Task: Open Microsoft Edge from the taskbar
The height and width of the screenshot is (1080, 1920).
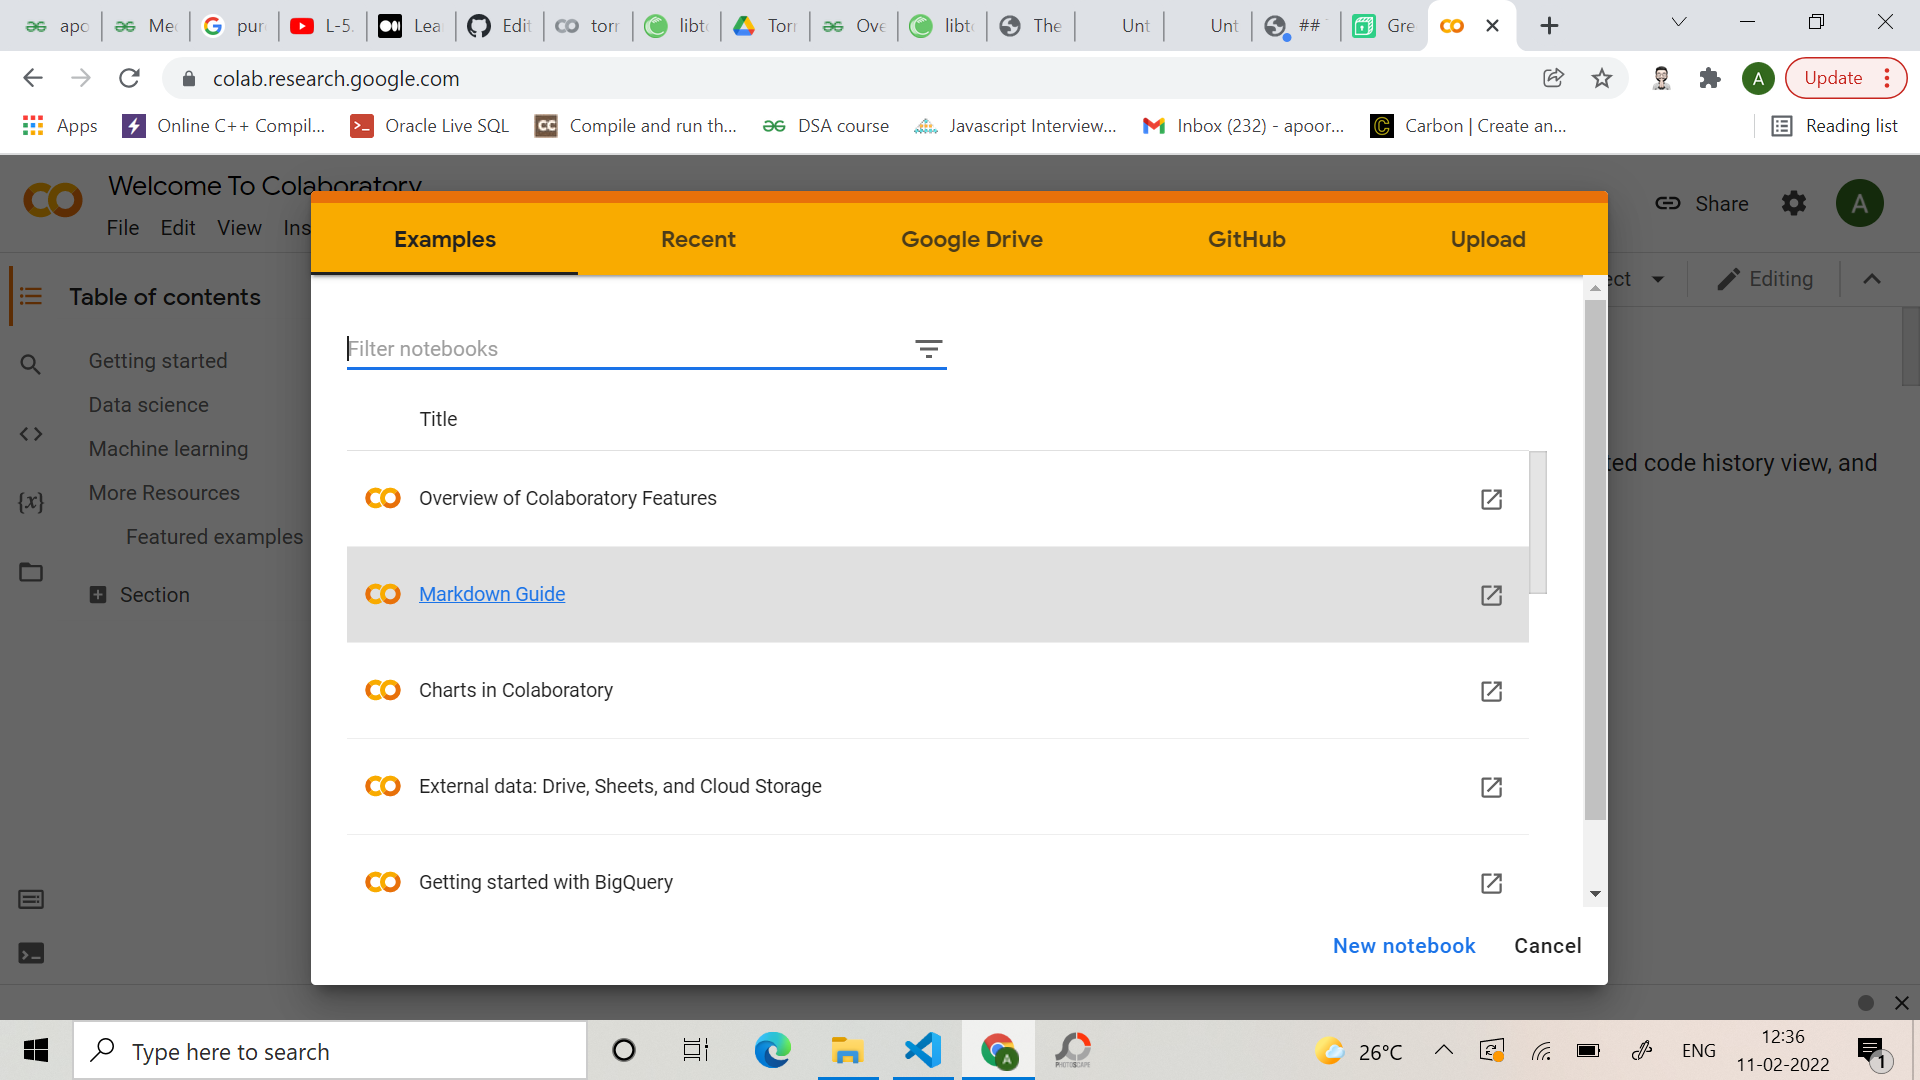Action: point(772,1051)
